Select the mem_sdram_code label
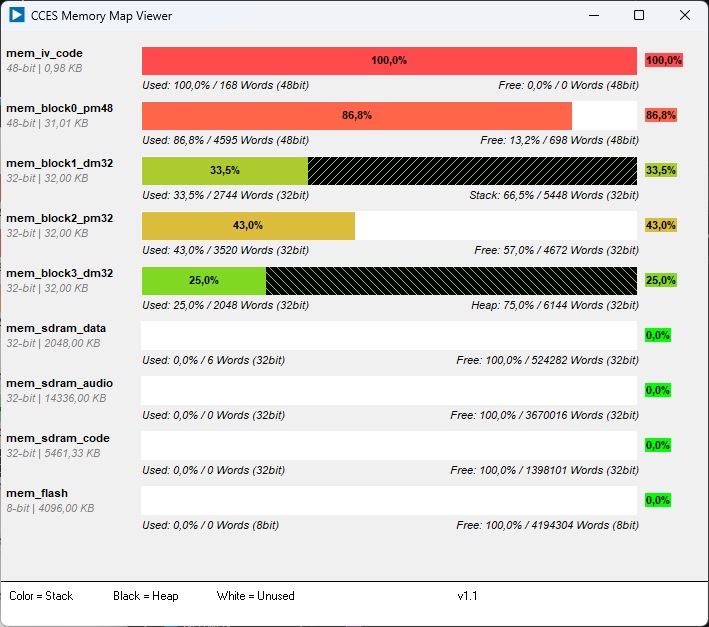 point(58,438)
